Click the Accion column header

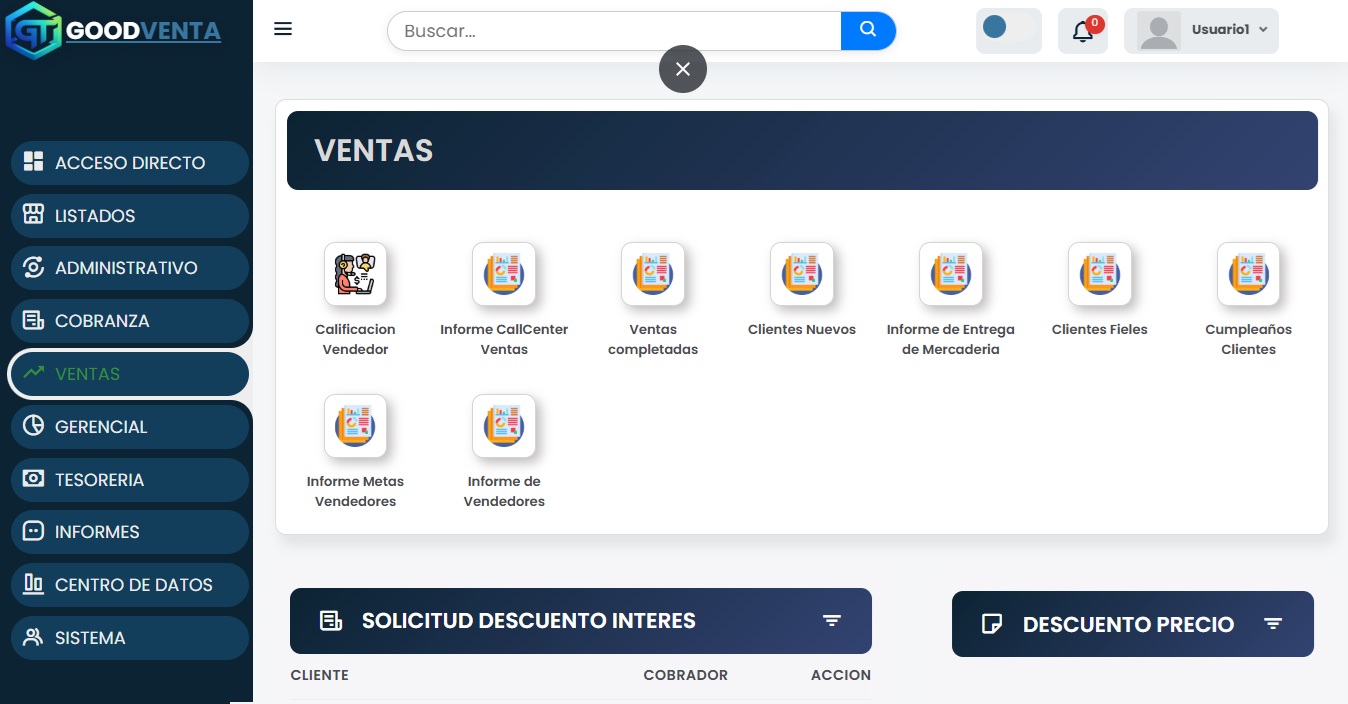coord(841,675)
